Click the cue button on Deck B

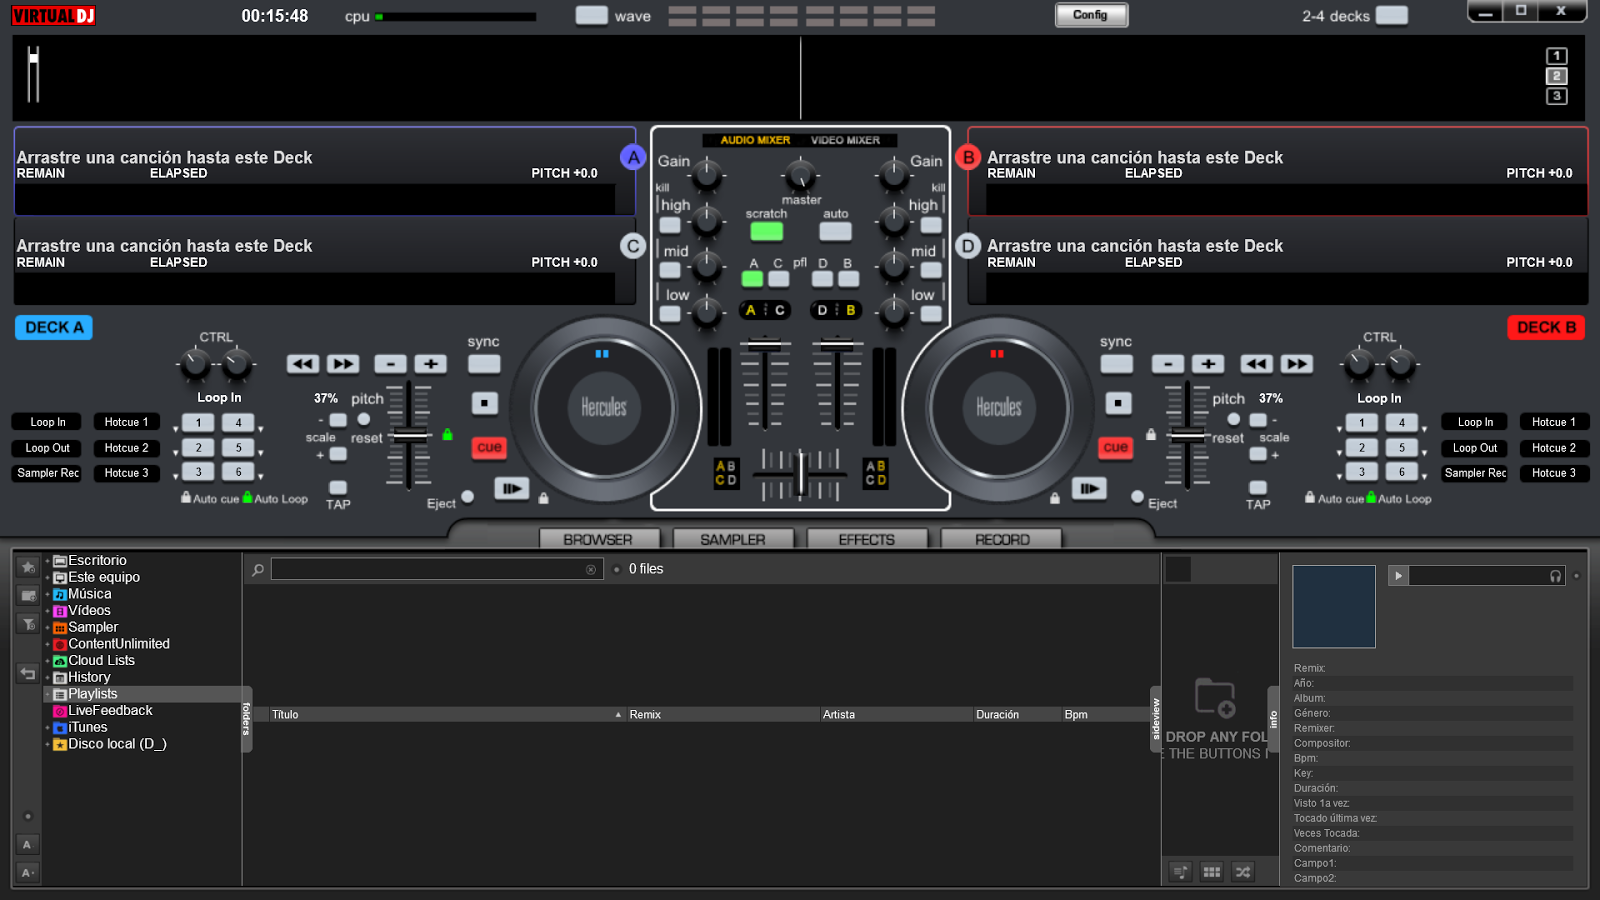[x=1114, y=448]
